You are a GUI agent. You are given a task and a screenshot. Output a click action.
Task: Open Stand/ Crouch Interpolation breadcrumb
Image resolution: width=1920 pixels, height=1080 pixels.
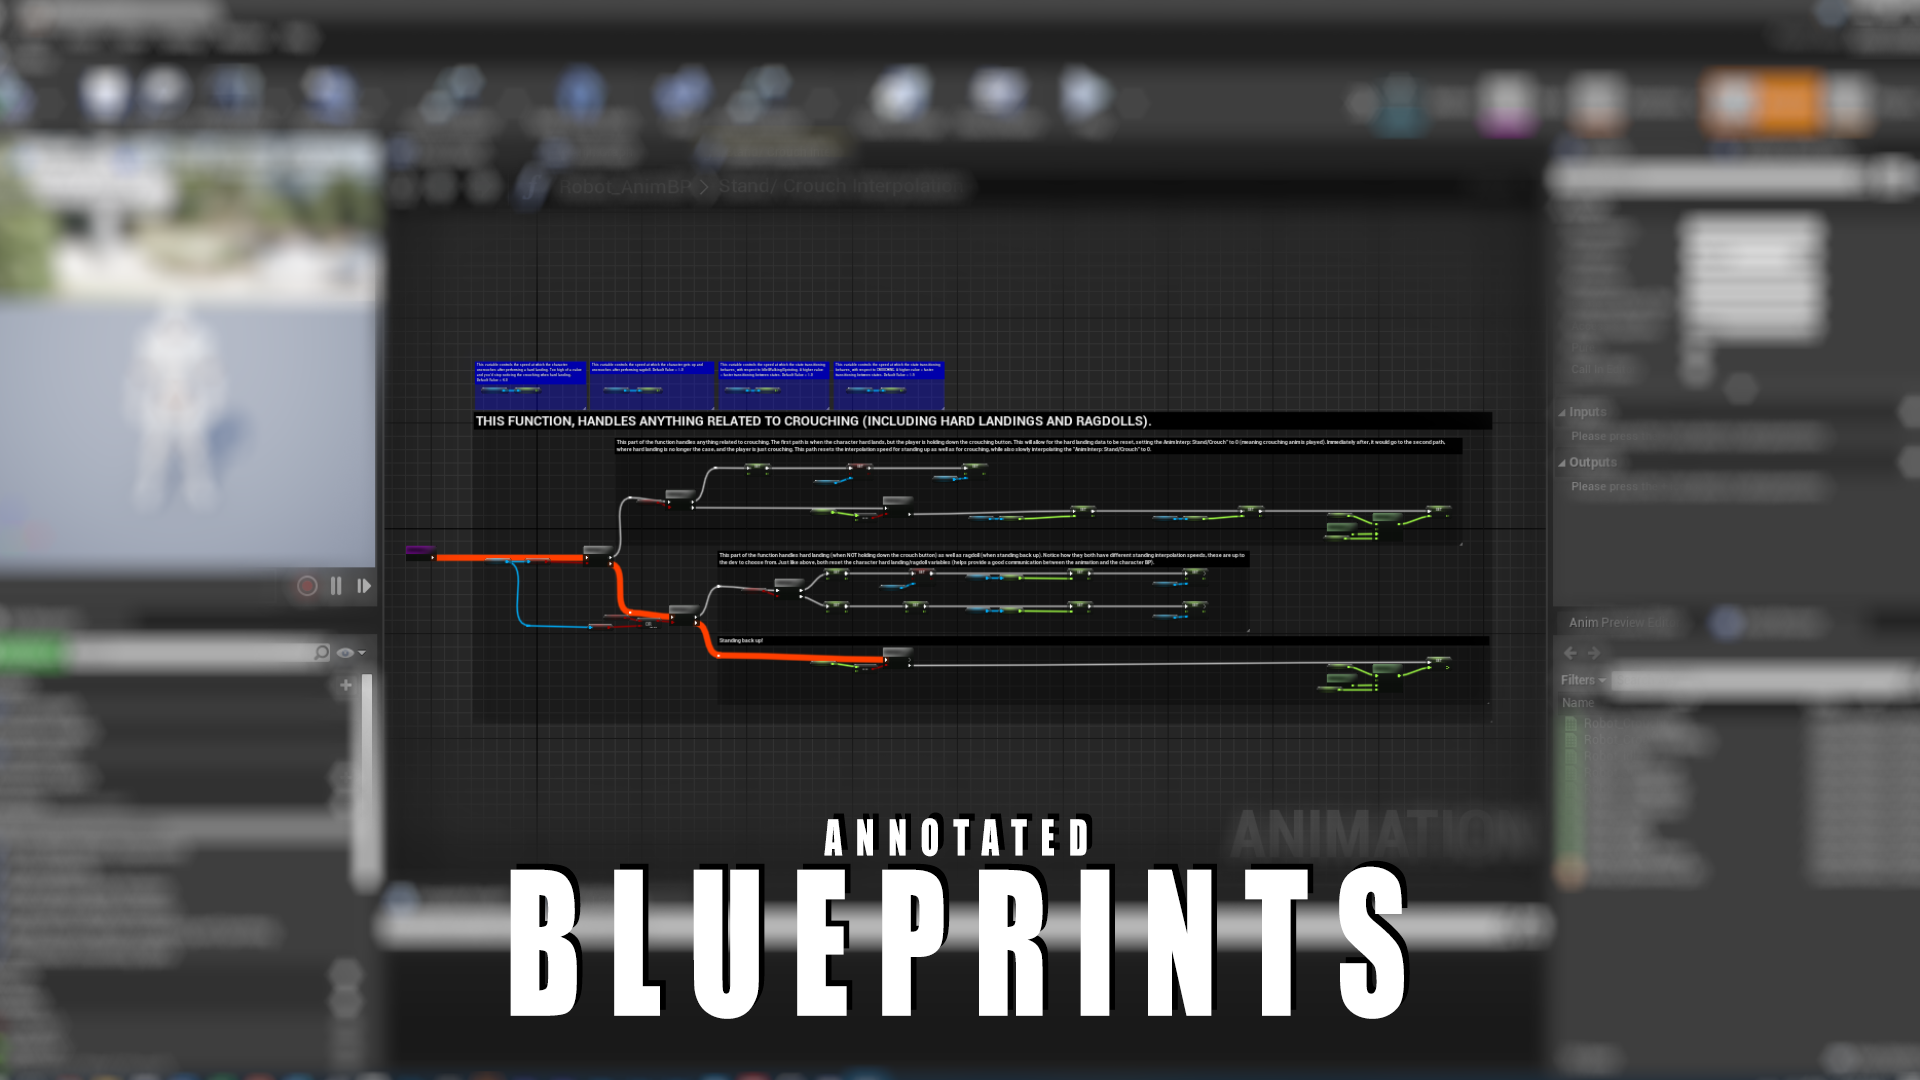pyautogui.click(x=838, y=187)
